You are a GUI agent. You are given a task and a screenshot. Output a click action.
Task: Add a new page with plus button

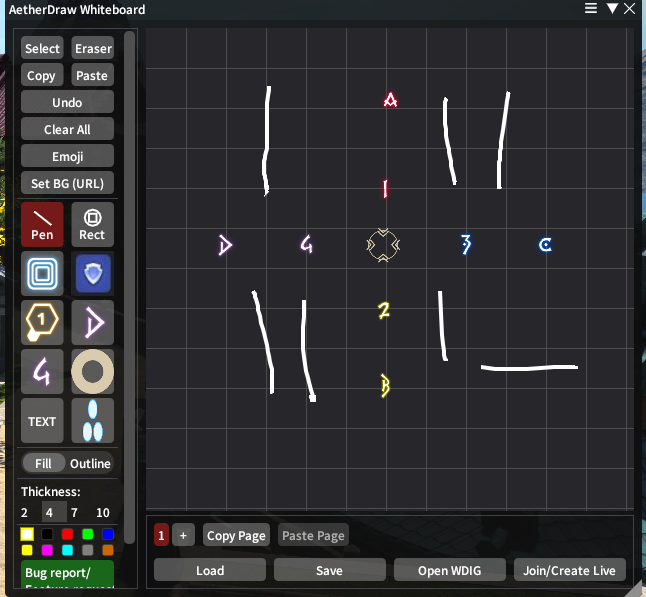183,535
